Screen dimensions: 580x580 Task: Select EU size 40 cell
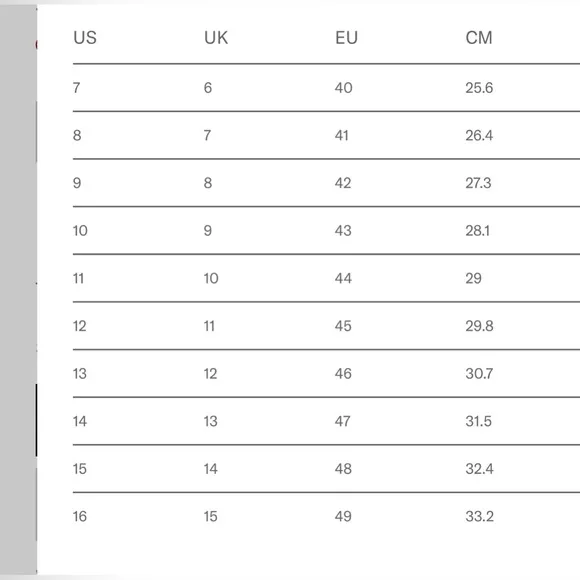343,88
